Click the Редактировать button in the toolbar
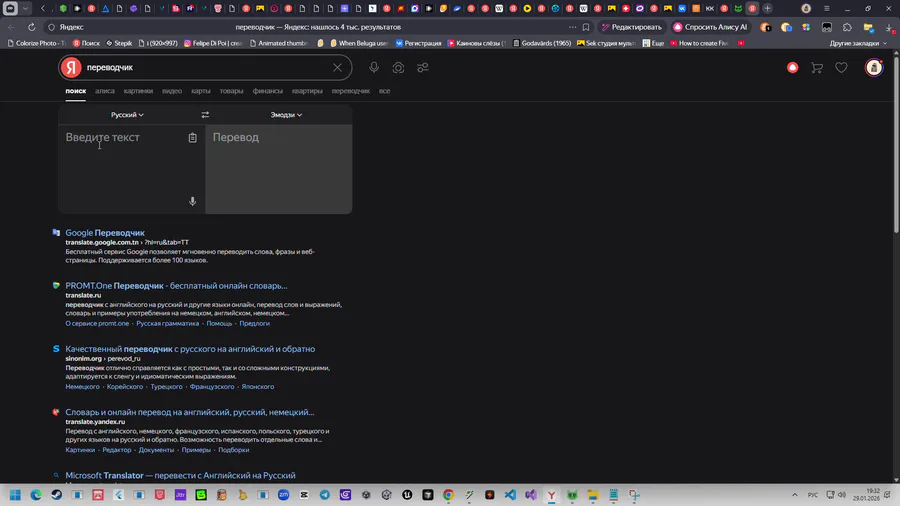This screenshot has width=900, height=506. [x=631, y=27]
